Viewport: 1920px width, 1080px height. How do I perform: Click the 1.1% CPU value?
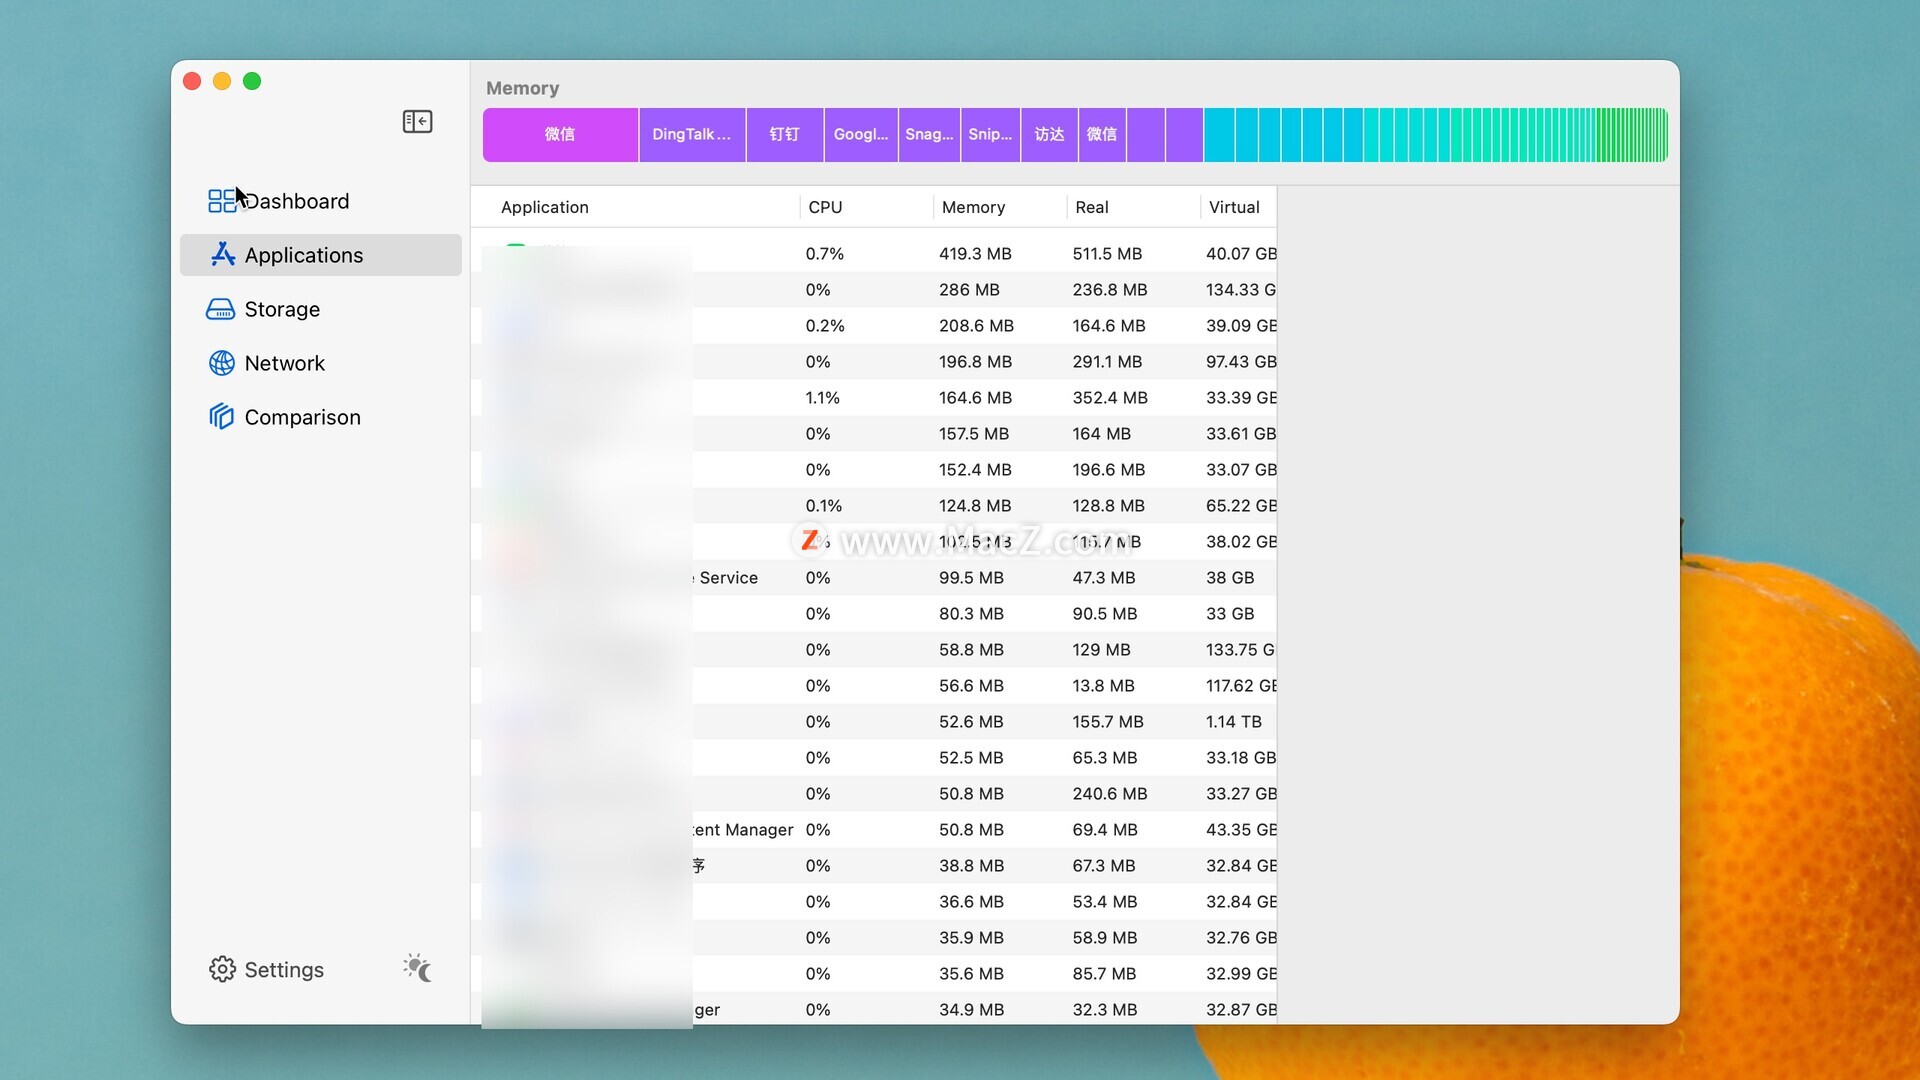pyautogui.click(x=822, y=398)
